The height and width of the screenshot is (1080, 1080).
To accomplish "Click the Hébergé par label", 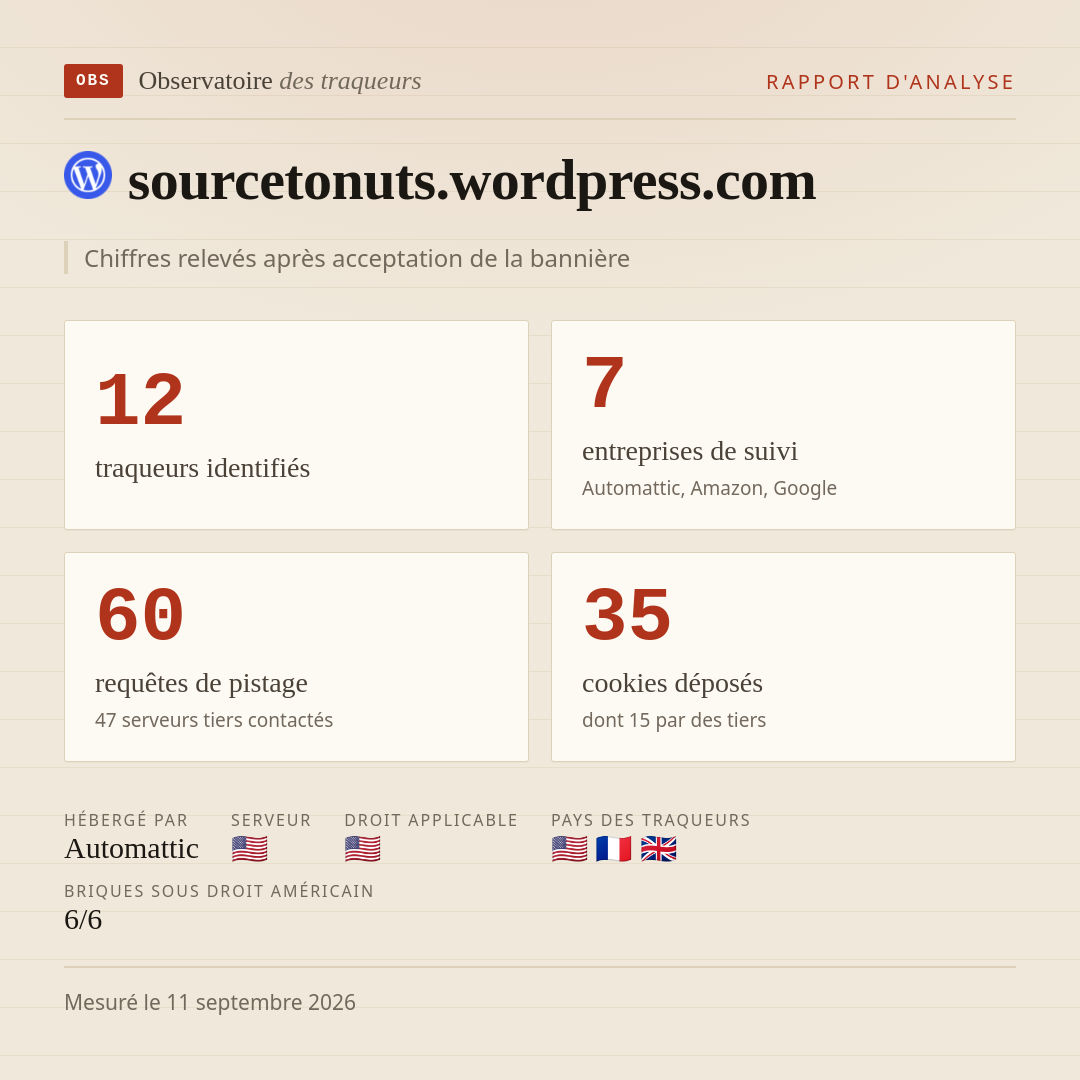I will (126, 820).
